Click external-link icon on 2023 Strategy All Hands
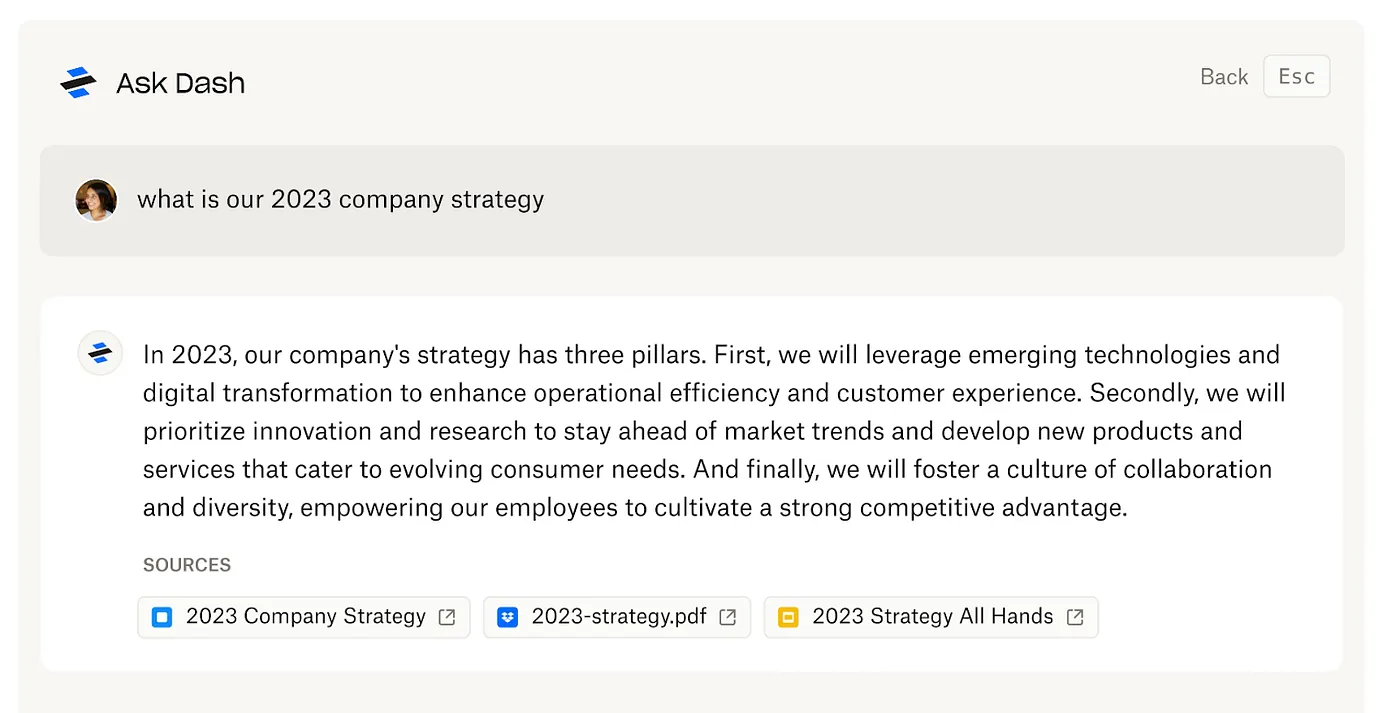This screenshot has width=1400, height=713. click(1075, 617)
